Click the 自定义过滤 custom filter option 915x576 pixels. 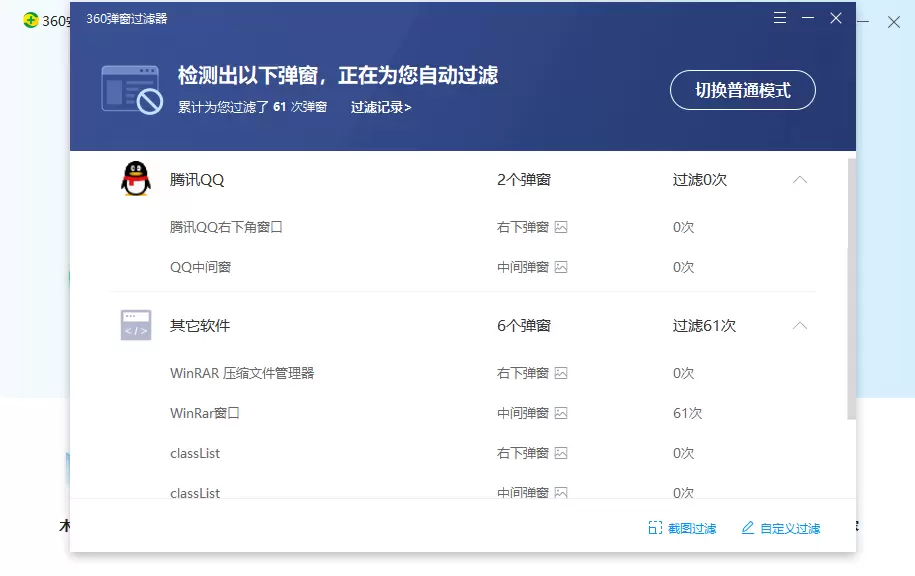click(x=780, y=528)
